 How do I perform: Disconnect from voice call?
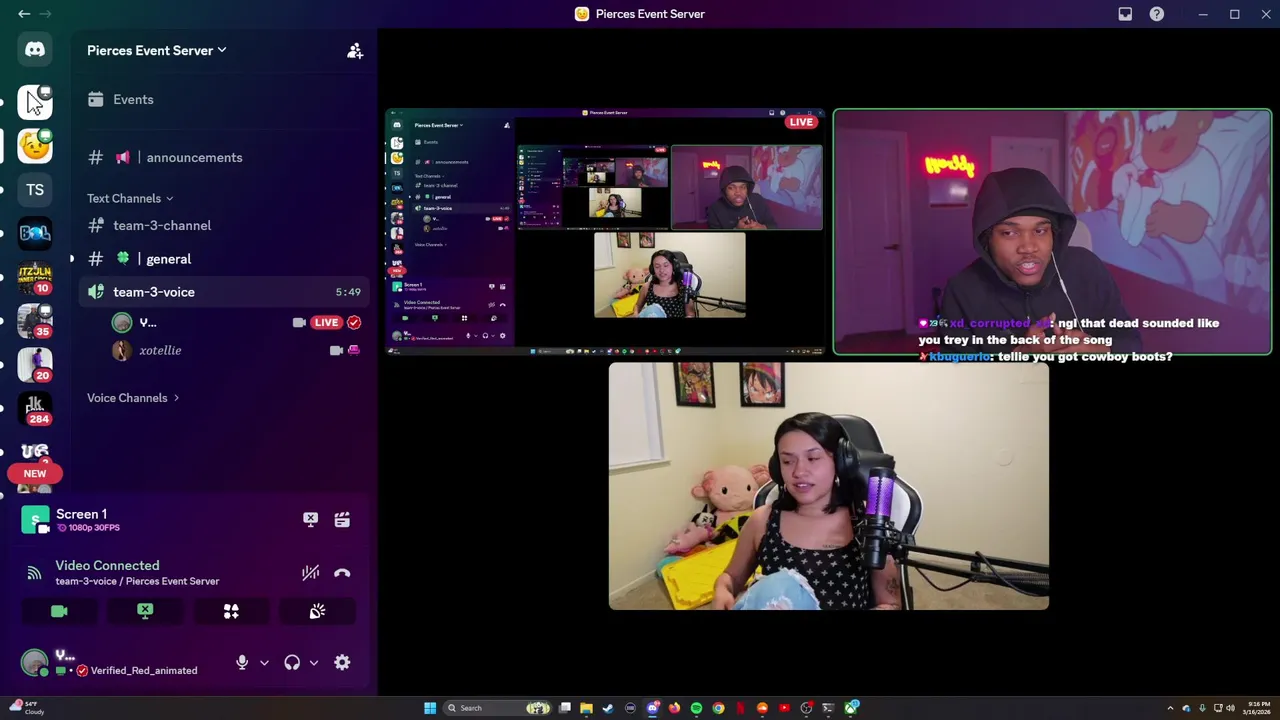pyautogui.click(x=342, y=573)
